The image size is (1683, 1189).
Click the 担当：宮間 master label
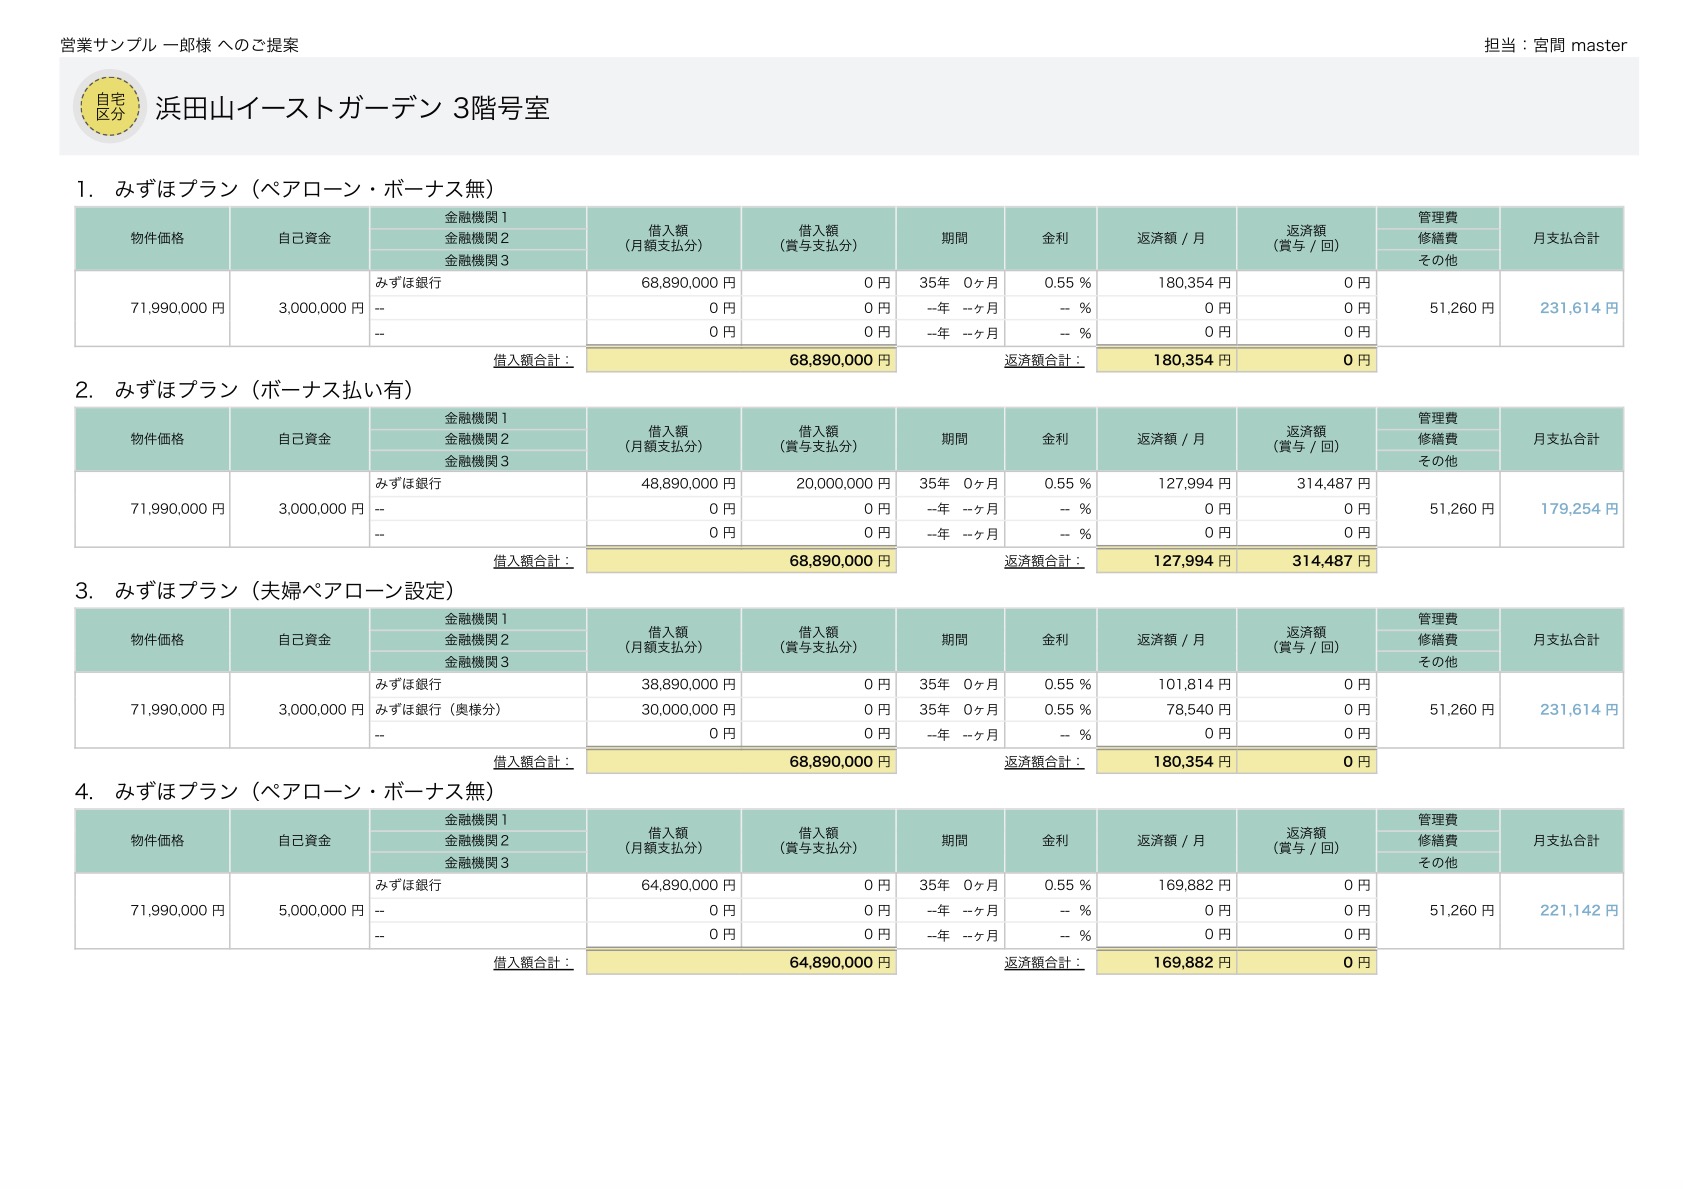point(1555,45)
